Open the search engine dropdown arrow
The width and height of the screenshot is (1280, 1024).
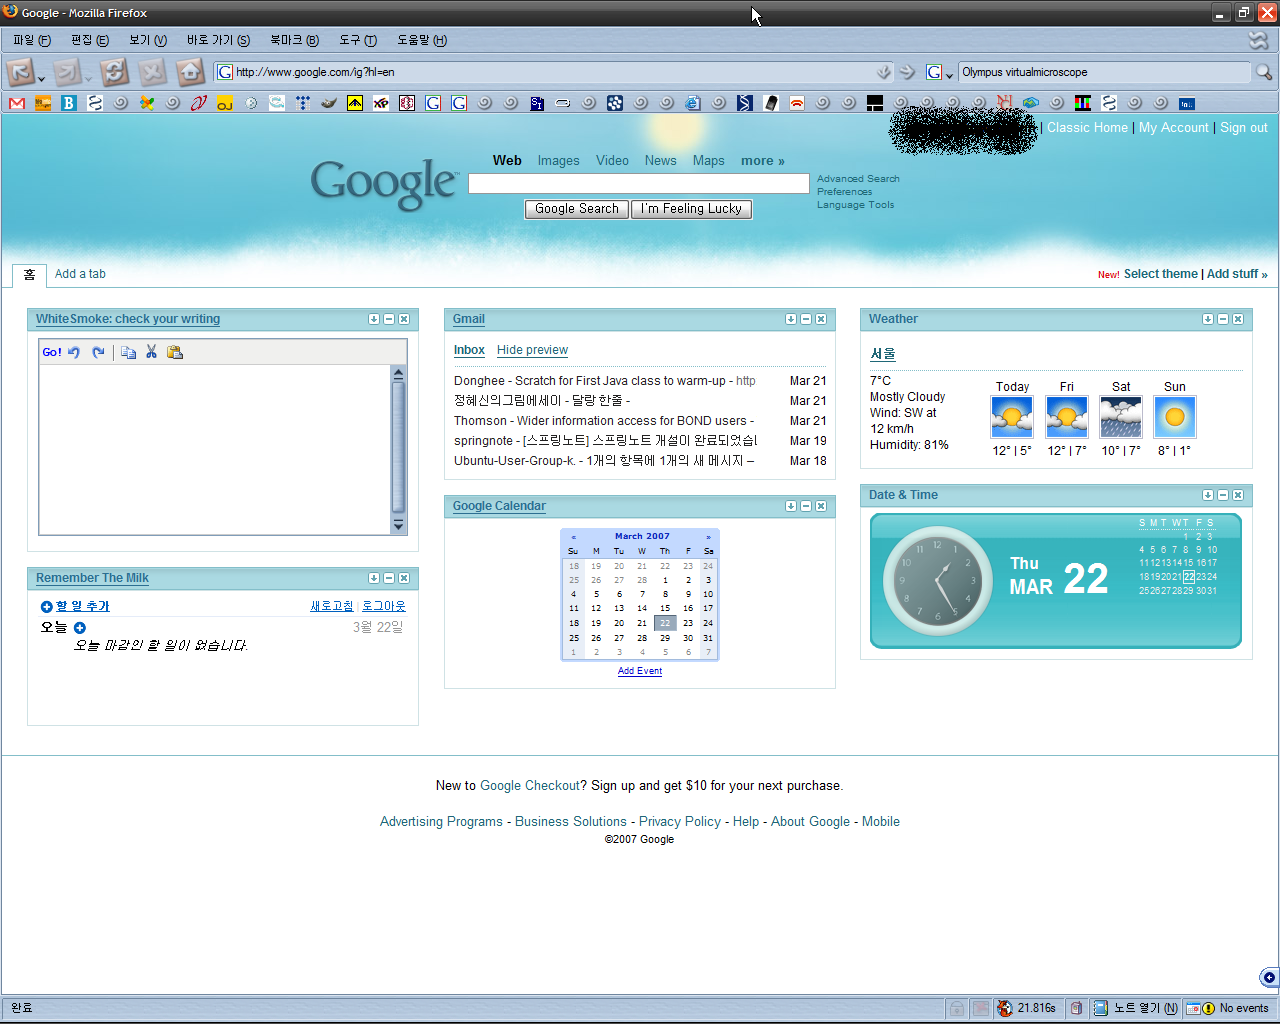pyautogui.click(x=949, y=75)
